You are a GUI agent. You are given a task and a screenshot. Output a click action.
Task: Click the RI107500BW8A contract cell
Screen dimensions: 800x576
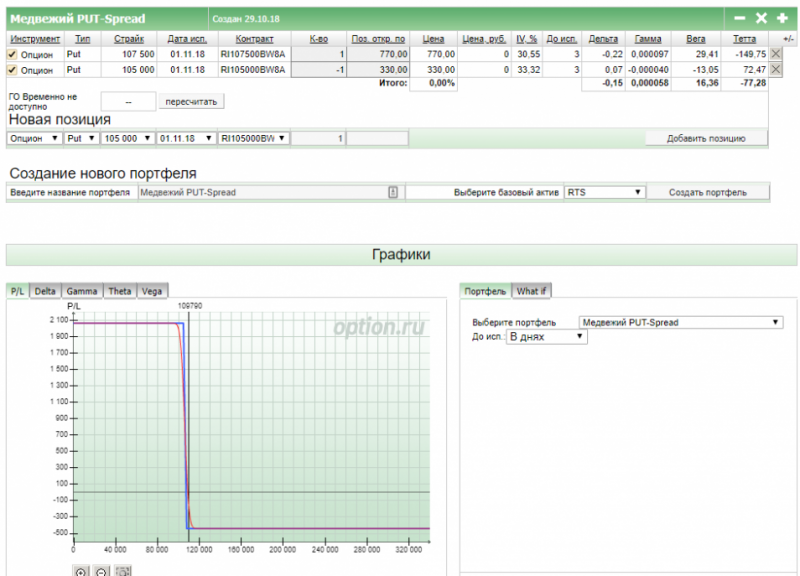pyautogui.click(x=254, y=54)
